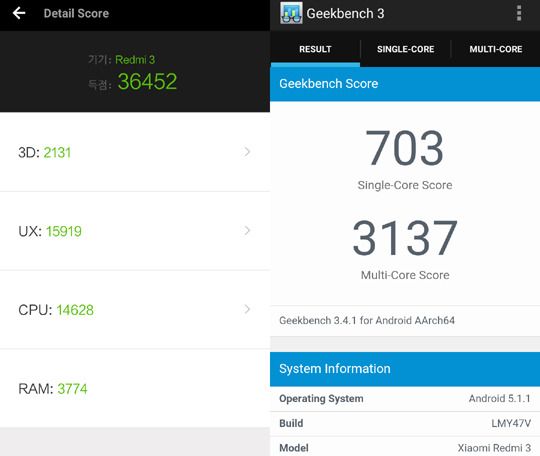Expand the UX score details chevron
Viewport: 540px width, 456px height.
[x=247, y=230]
